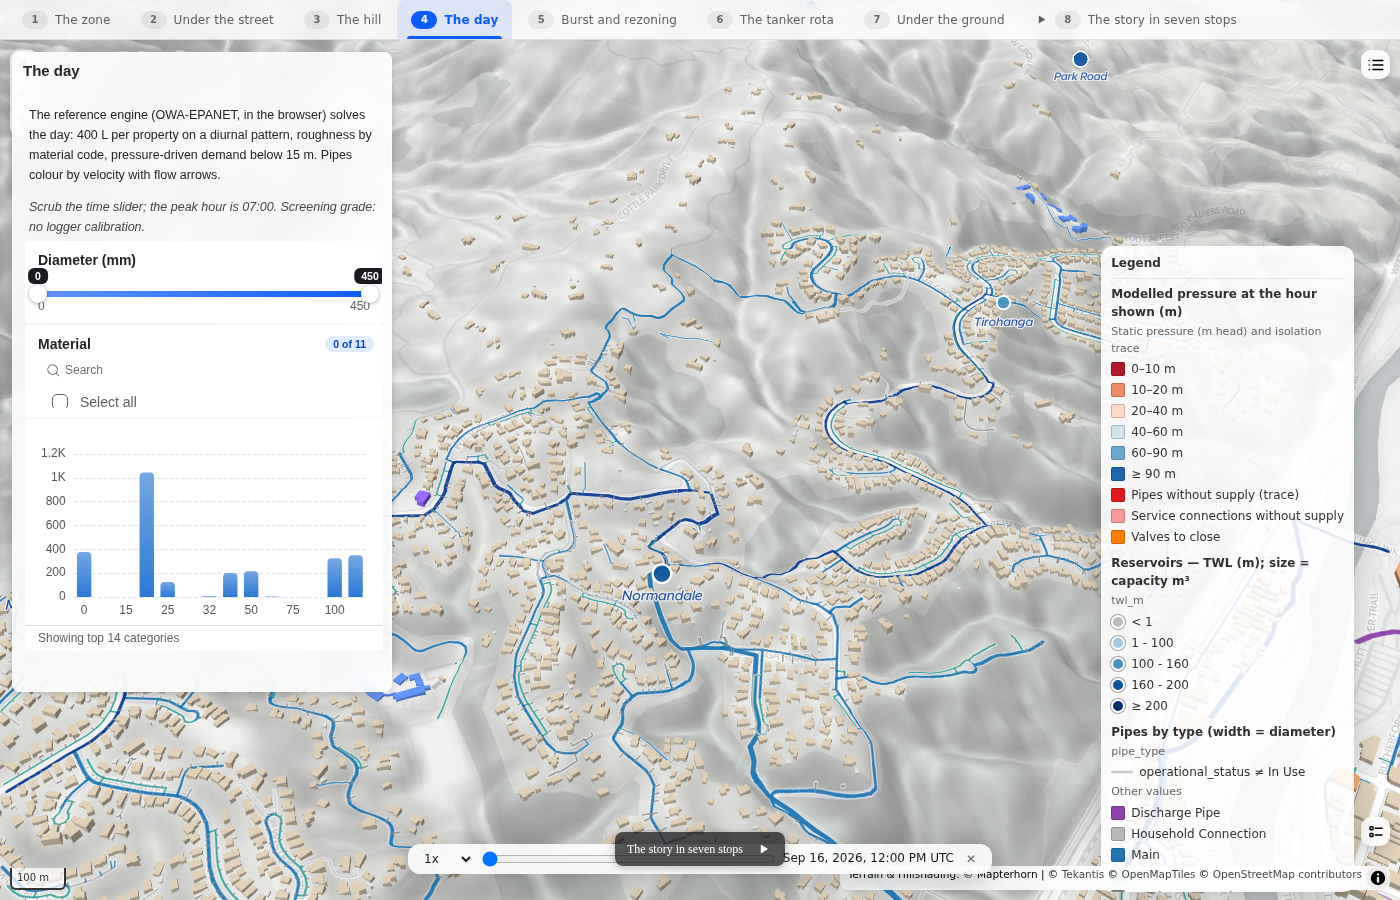Click the Park Road reservoir marker

pyautogui.click(x=1080, y=59)
